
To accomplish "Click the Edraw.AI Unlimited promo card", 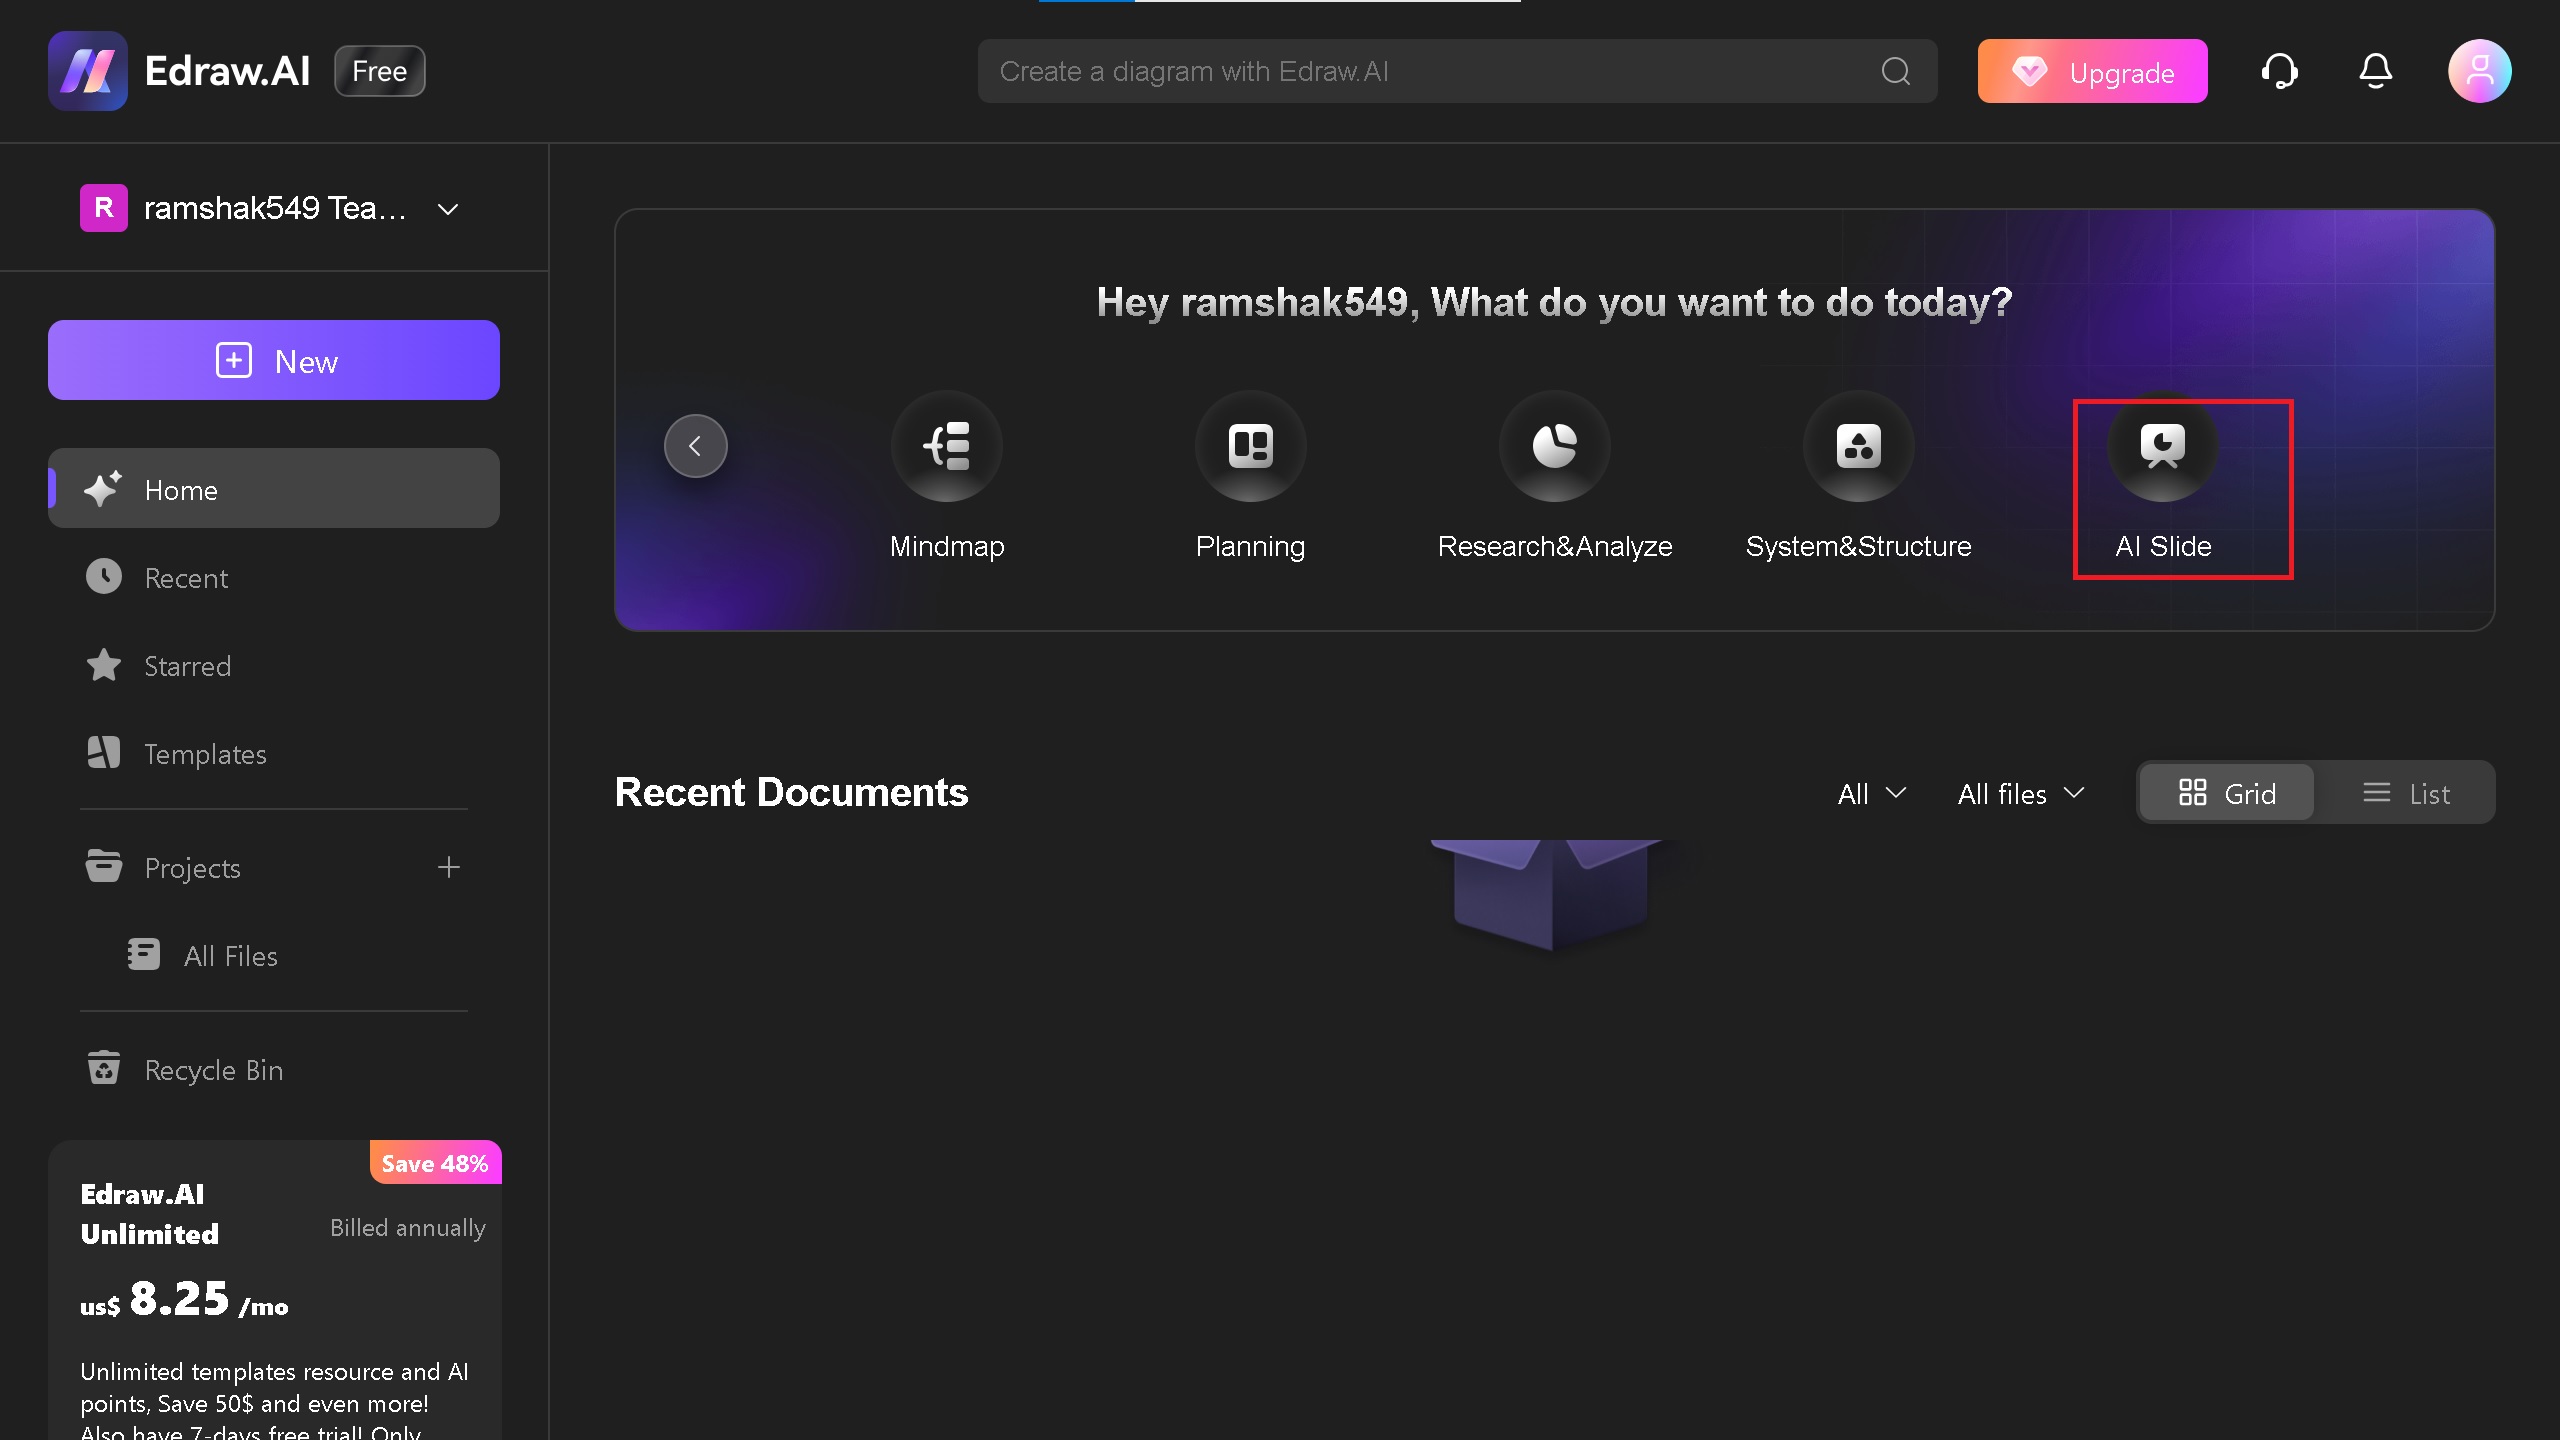I will point(275,1290).
